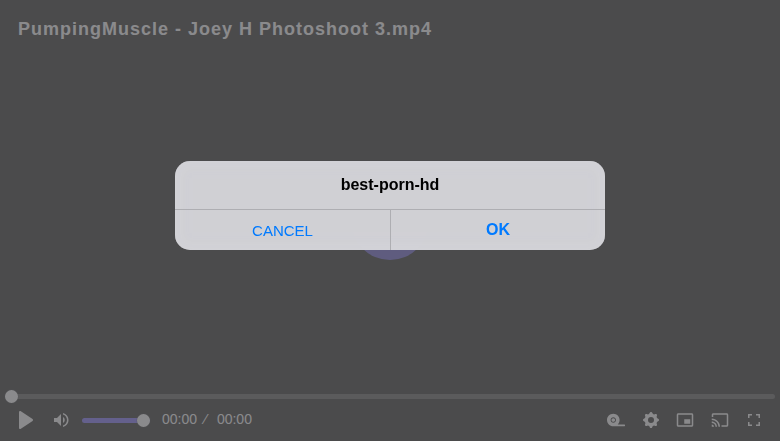This screenshot has height=441, width=780.
Task: Click the best-porn-hd dialog message
Action: 390,185
